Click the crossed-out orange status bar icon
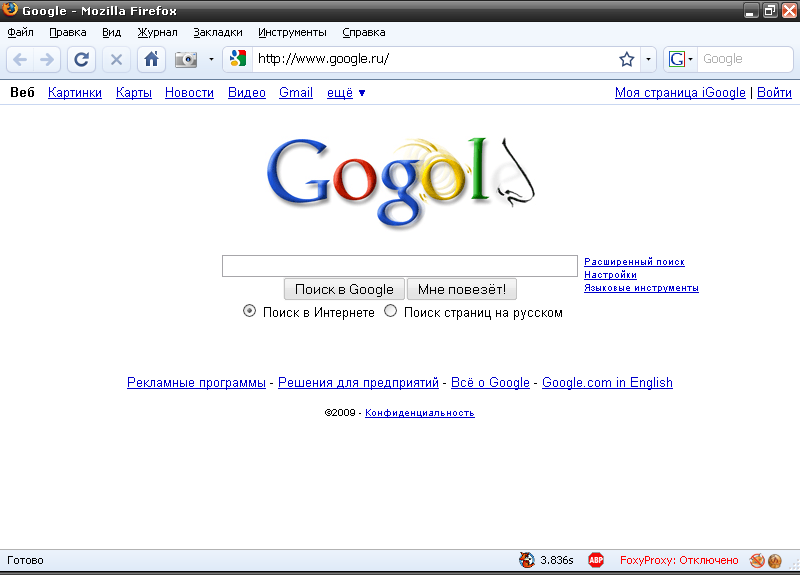This screenshot has height=575, width=800. click(757, 561)
